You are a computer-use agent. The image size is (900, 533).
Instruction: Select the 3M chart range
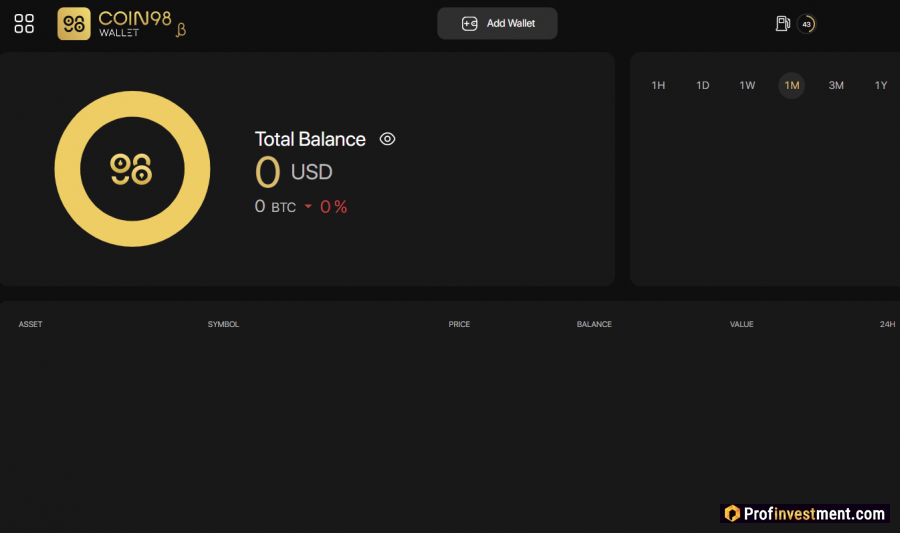coord(836,85)
